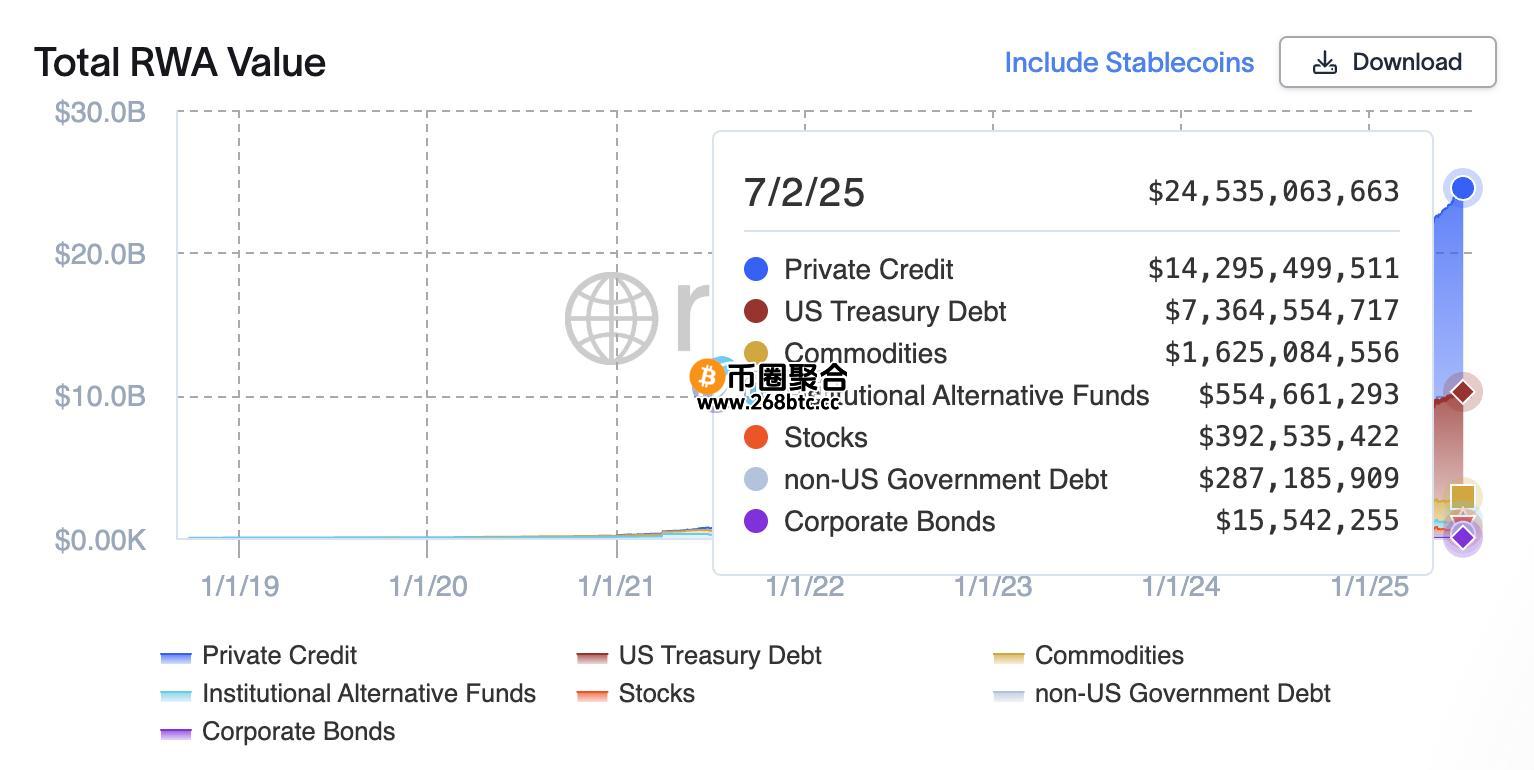Click the orange Bitcoin watermark icon
Screen dimensions: 1534x770
[708, 377]
